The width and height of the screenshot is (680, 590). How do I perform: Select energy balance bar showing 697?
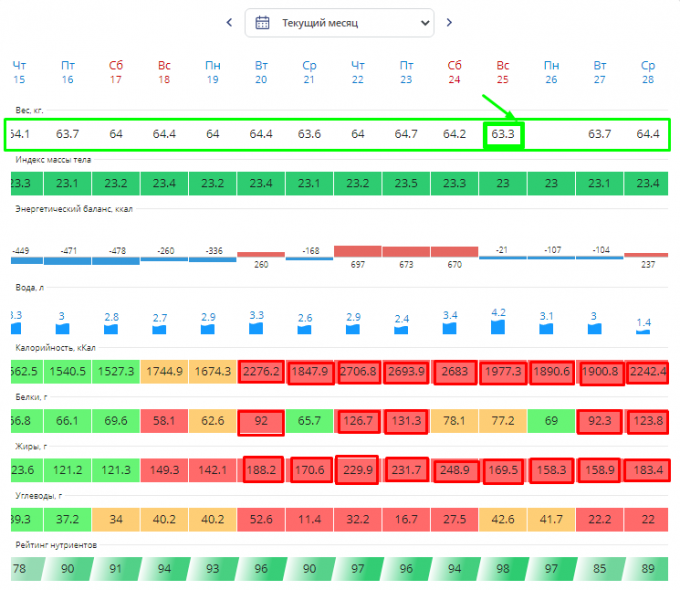pos(357,251)
